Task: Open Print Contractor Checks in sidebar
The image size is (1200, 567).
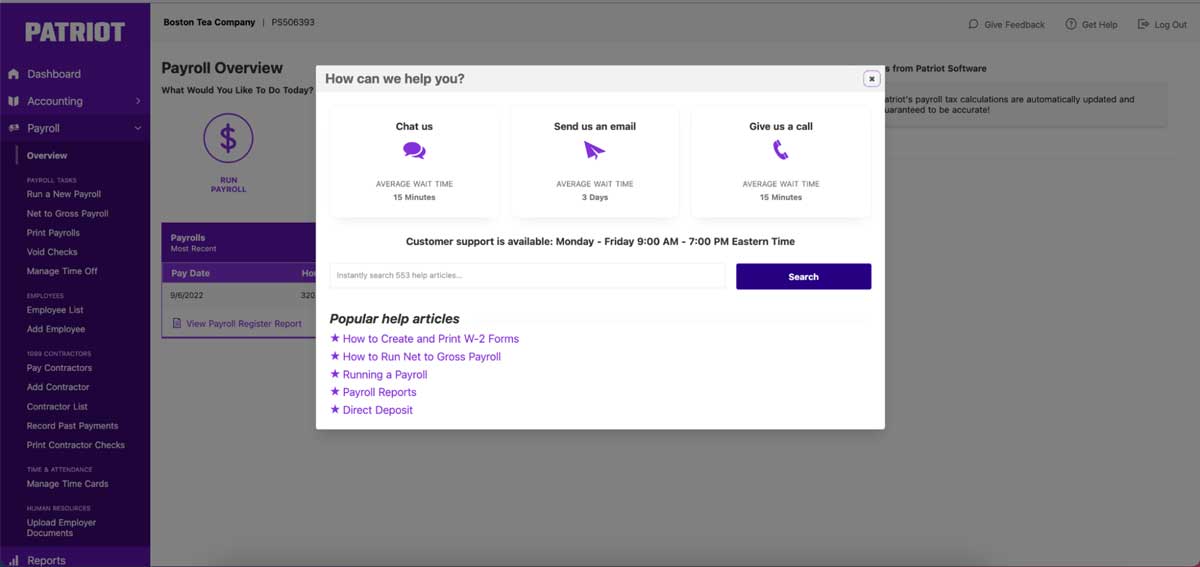Action: (x=76, y=445)
